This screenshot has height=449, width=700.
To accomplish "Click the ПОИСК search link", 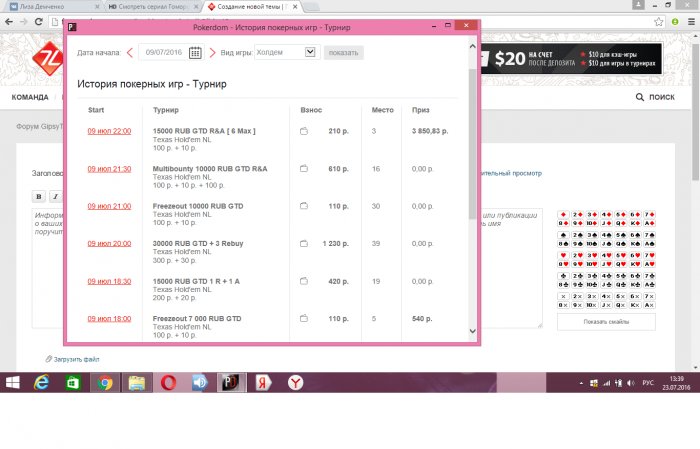I will pyautogui.click(x=655, y=97).
